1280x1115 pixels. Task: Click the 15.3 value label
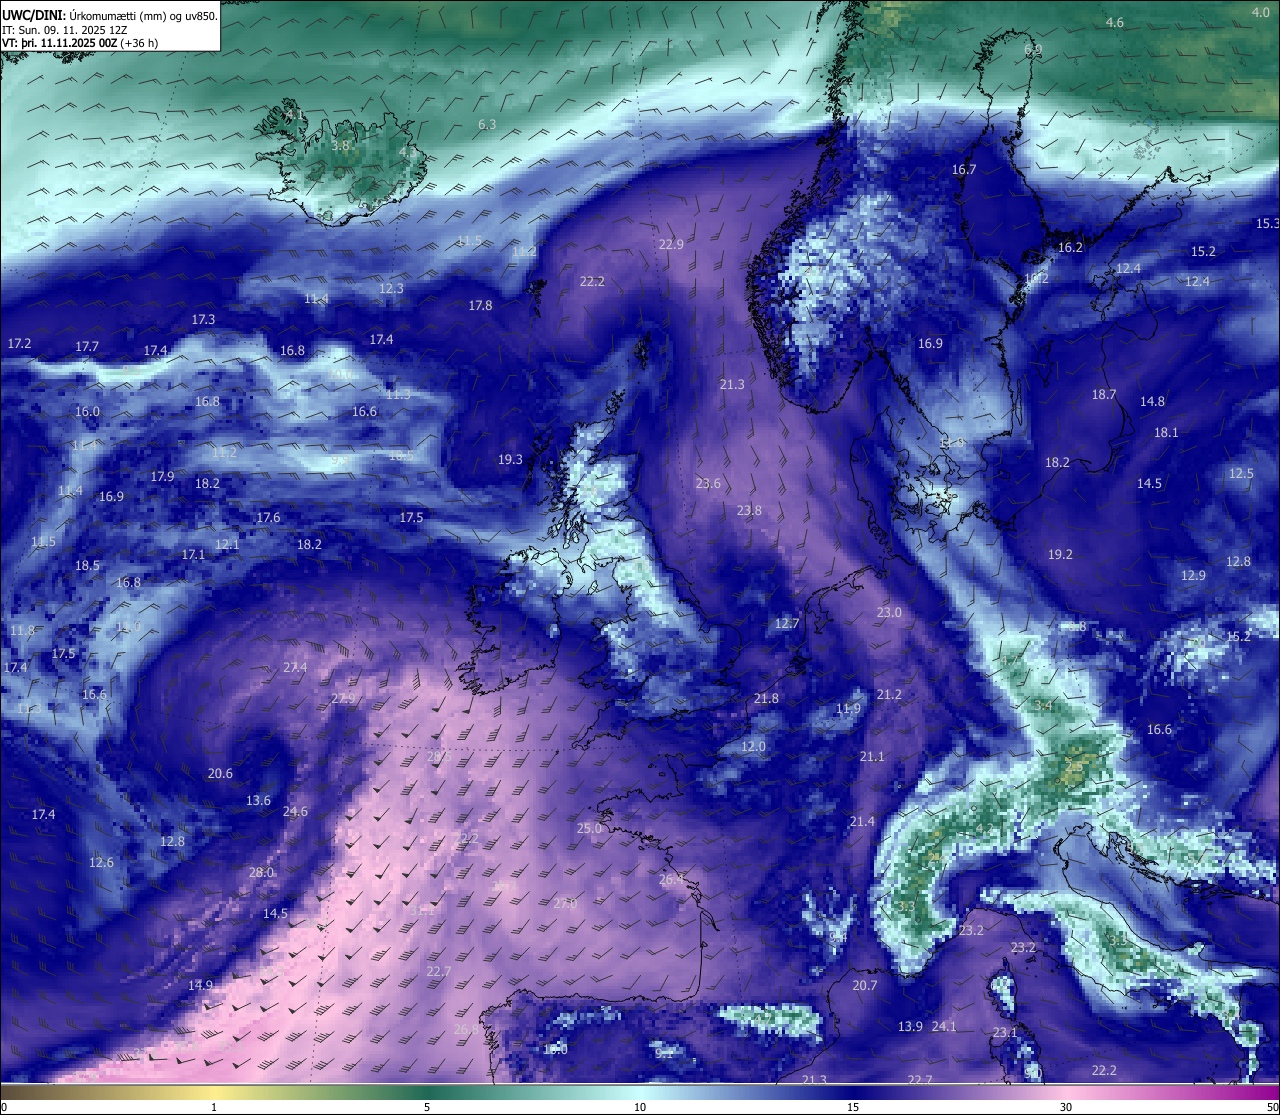click(x=1268, y=224)
